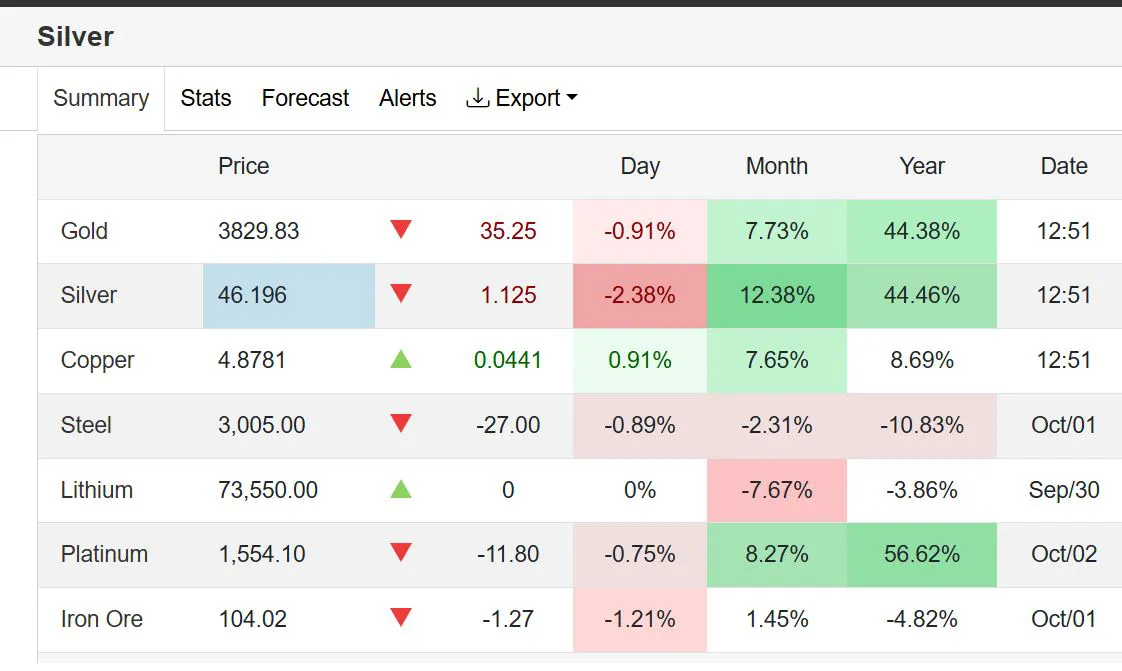Open the Forecast tab
The image size is (1122, 671).
305,98
